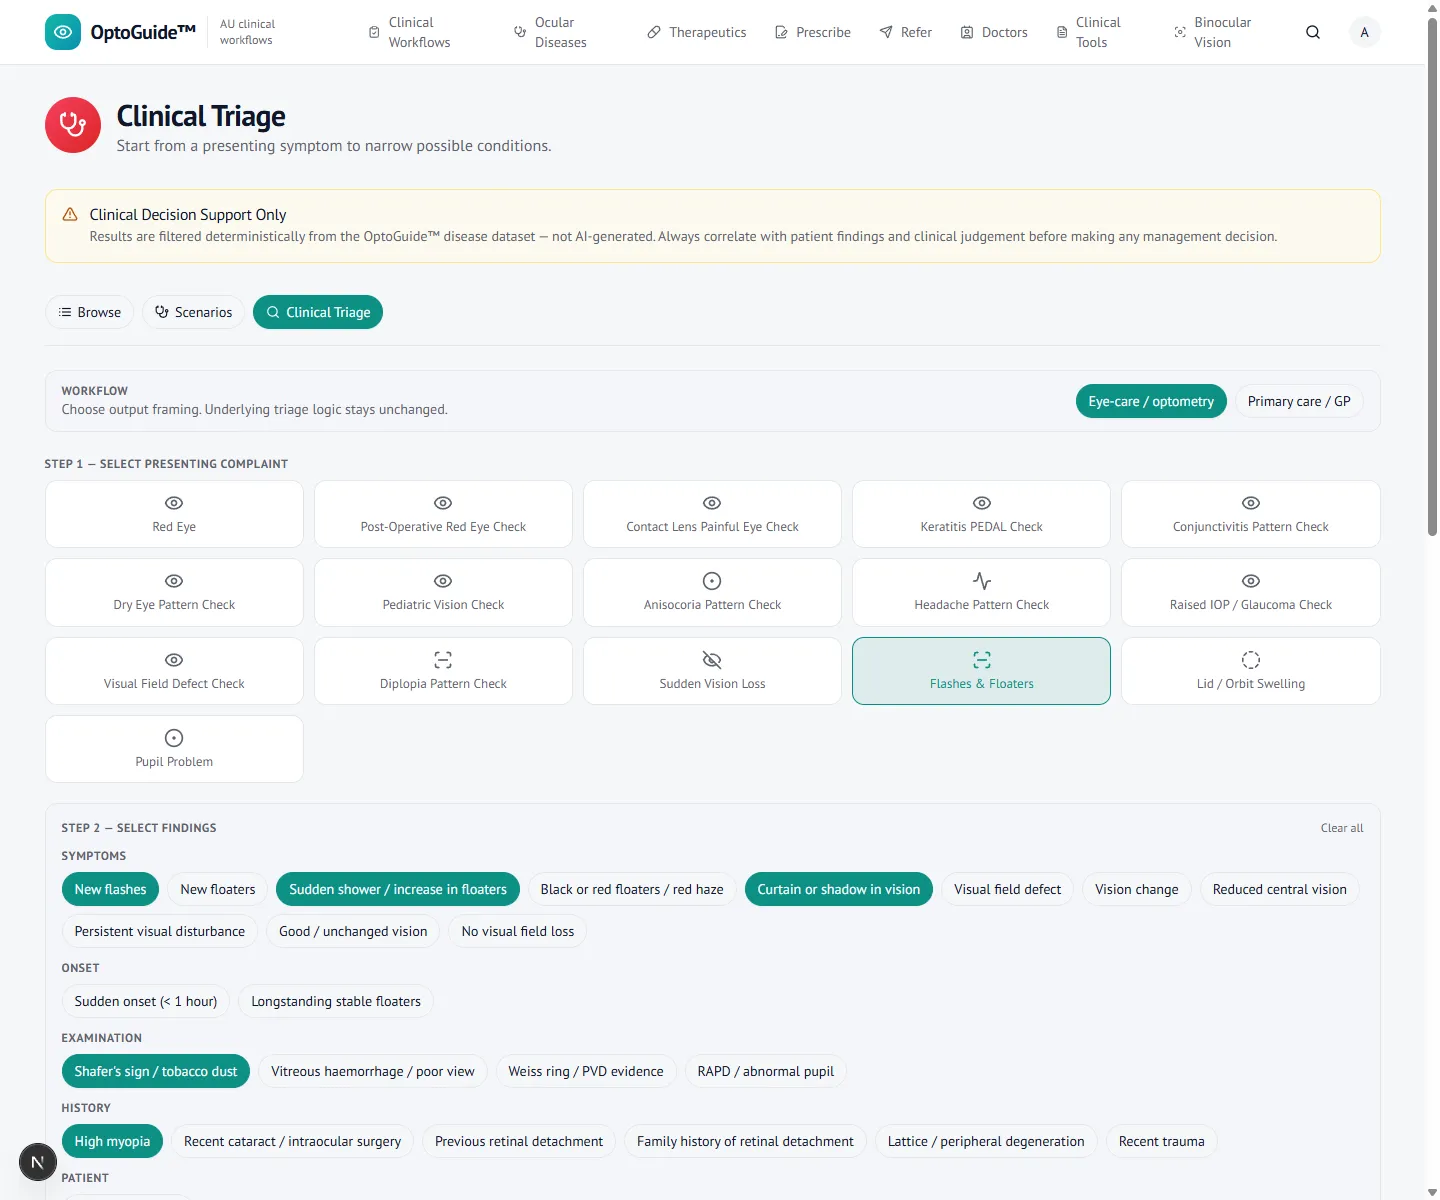
Task: Select the Pupil Problem card
Action: coord(174,749)
